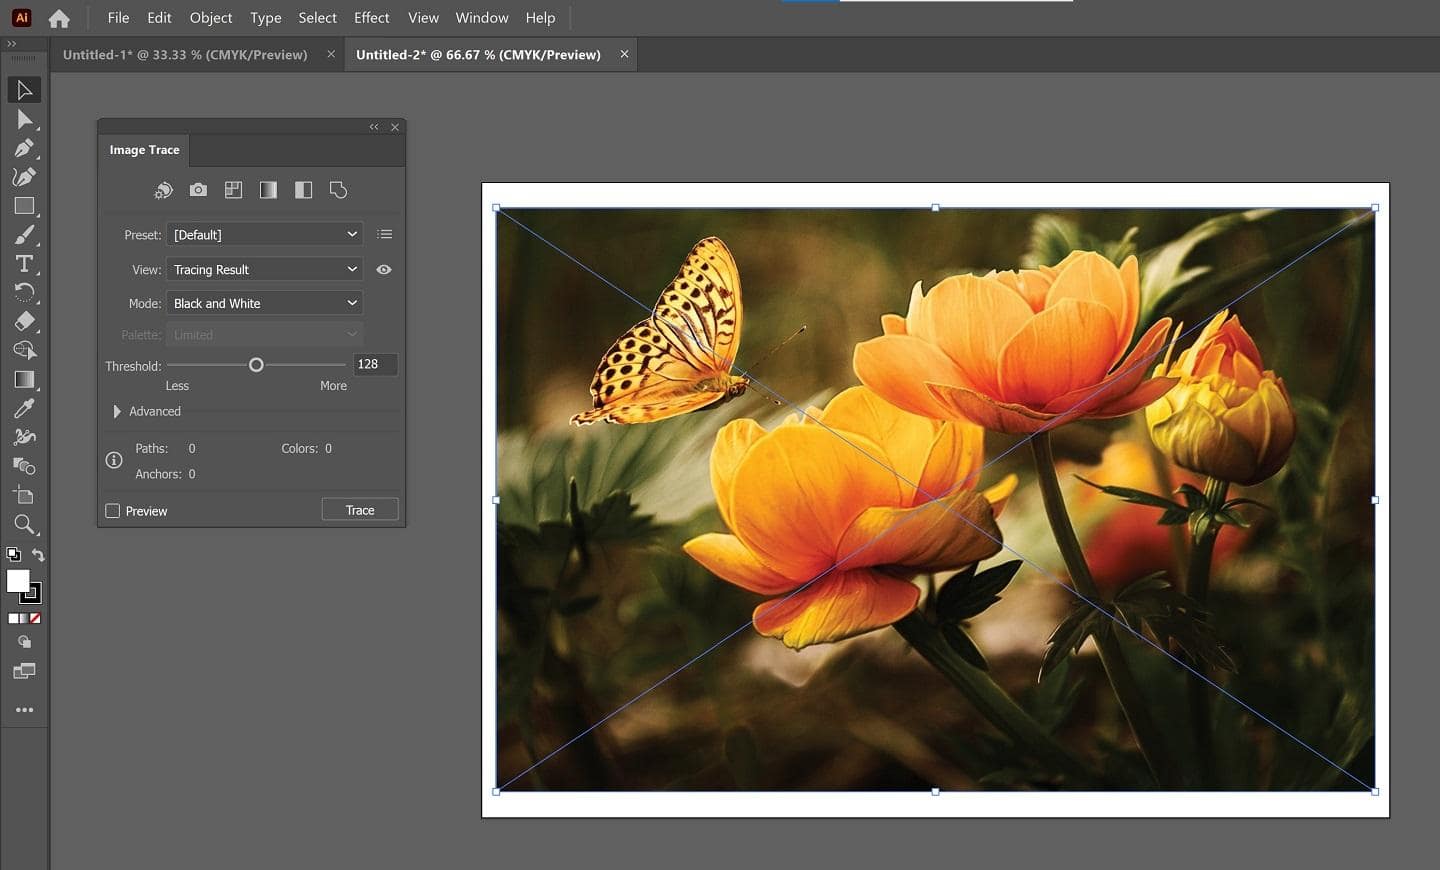The width and height of the screenshot is (1440, 870).
Task: Enable the Preview checkbox in Image Trace
Action: click(x=112, y=510)
